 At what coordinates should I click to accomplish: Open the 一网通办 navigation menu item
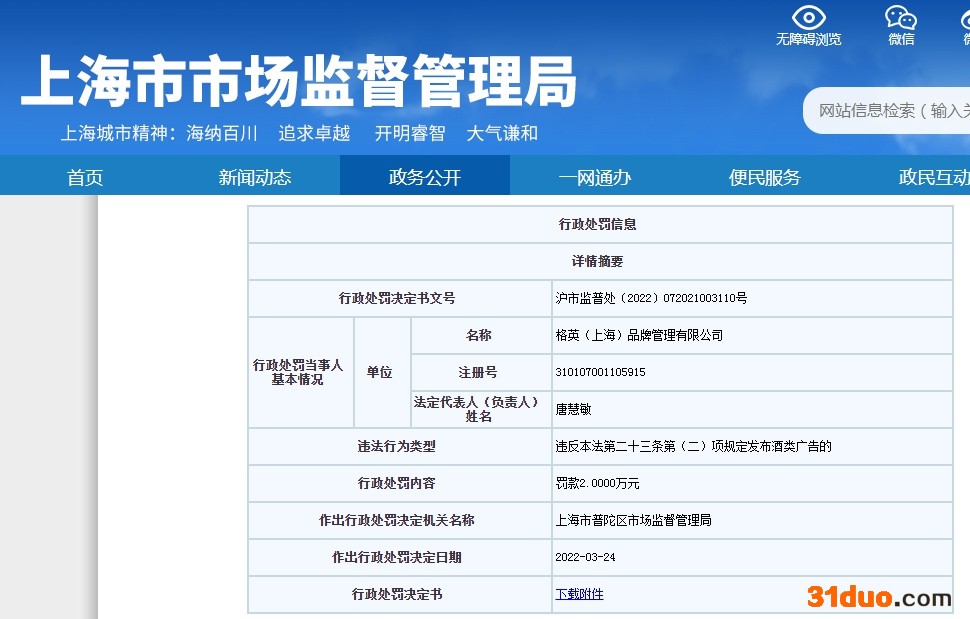(x=595, y=177)
